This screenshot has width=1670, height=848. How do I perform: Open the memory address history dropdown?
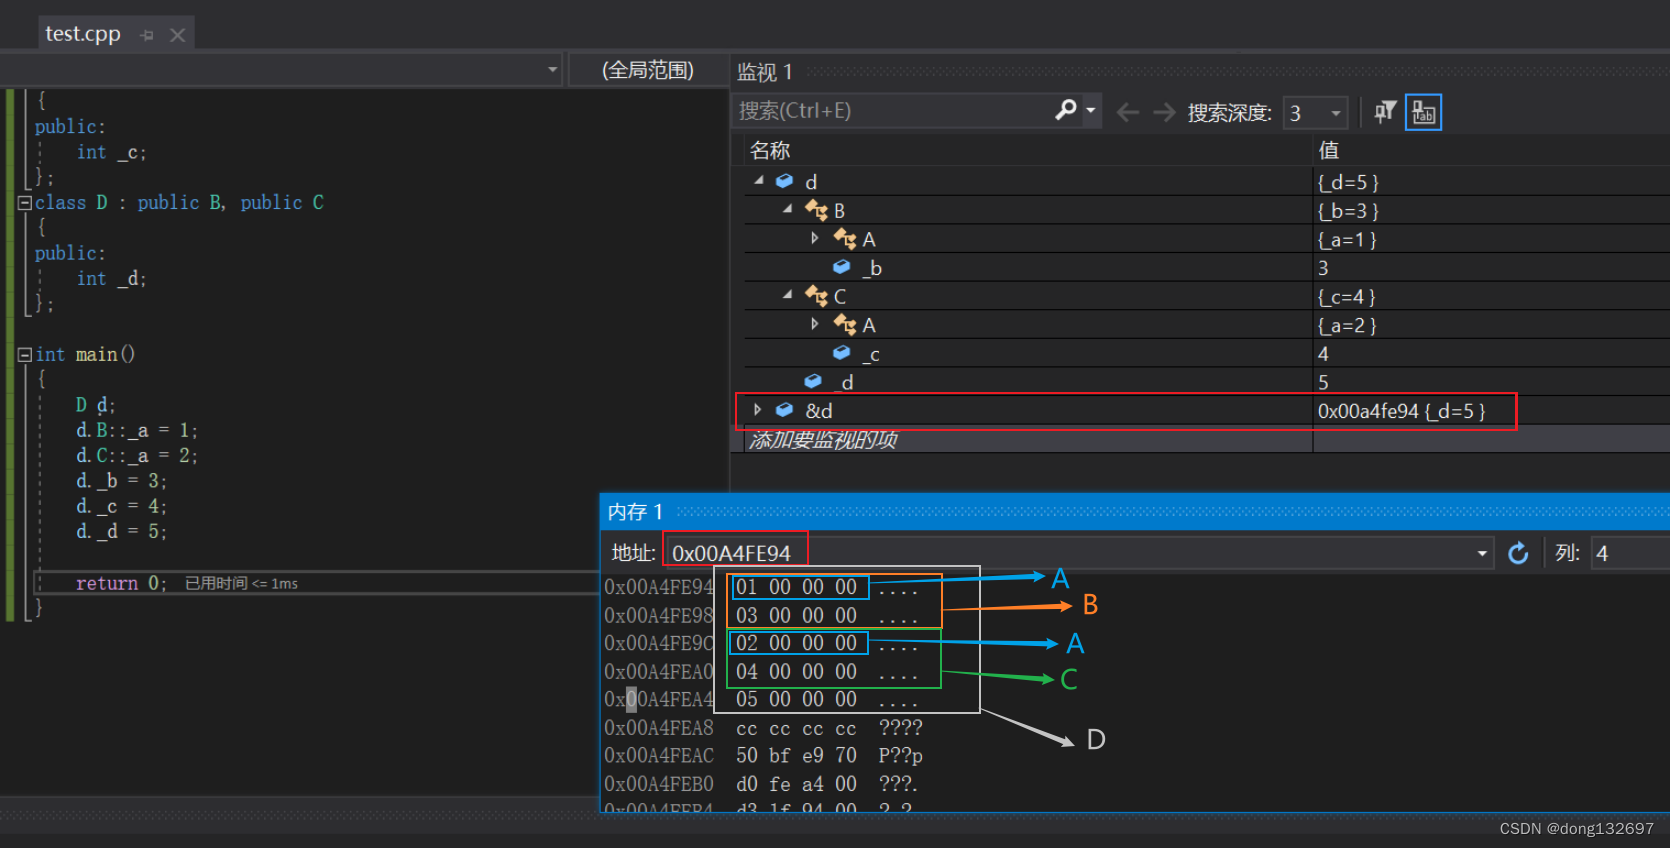pos(1482,553)
